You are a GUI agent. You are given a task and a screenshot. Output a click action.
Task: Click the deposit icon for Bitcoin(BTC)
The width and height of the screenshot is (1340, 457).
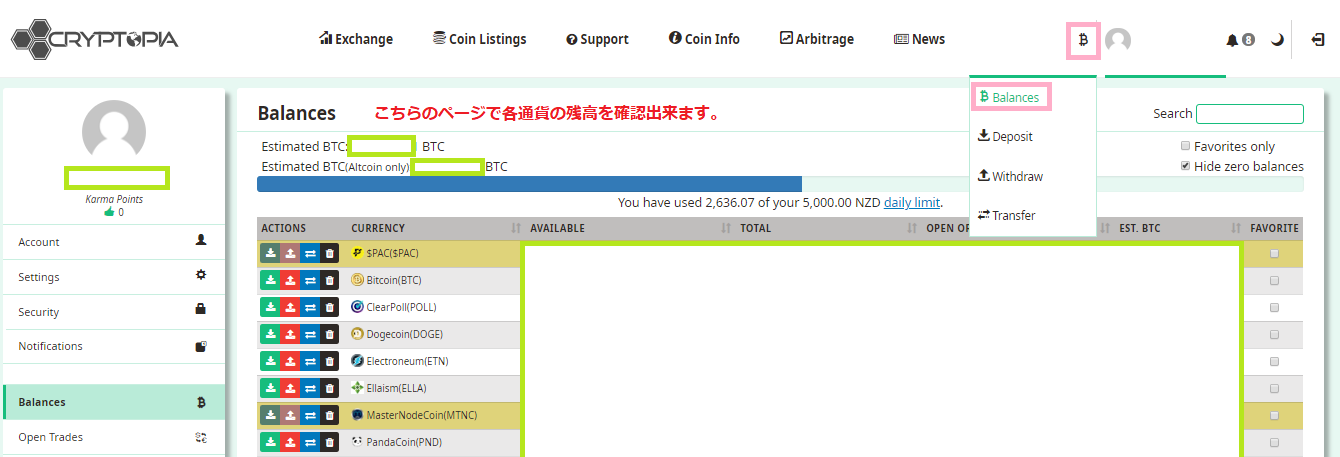[x=270, y=281]
